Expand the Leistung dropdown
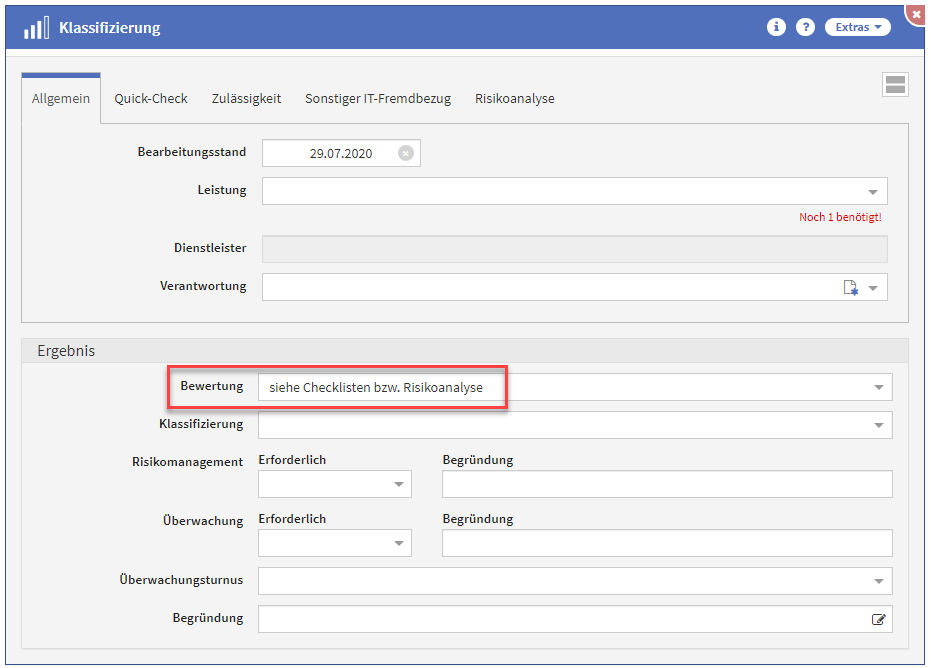 pyautogui.click(x=872, y=192)
